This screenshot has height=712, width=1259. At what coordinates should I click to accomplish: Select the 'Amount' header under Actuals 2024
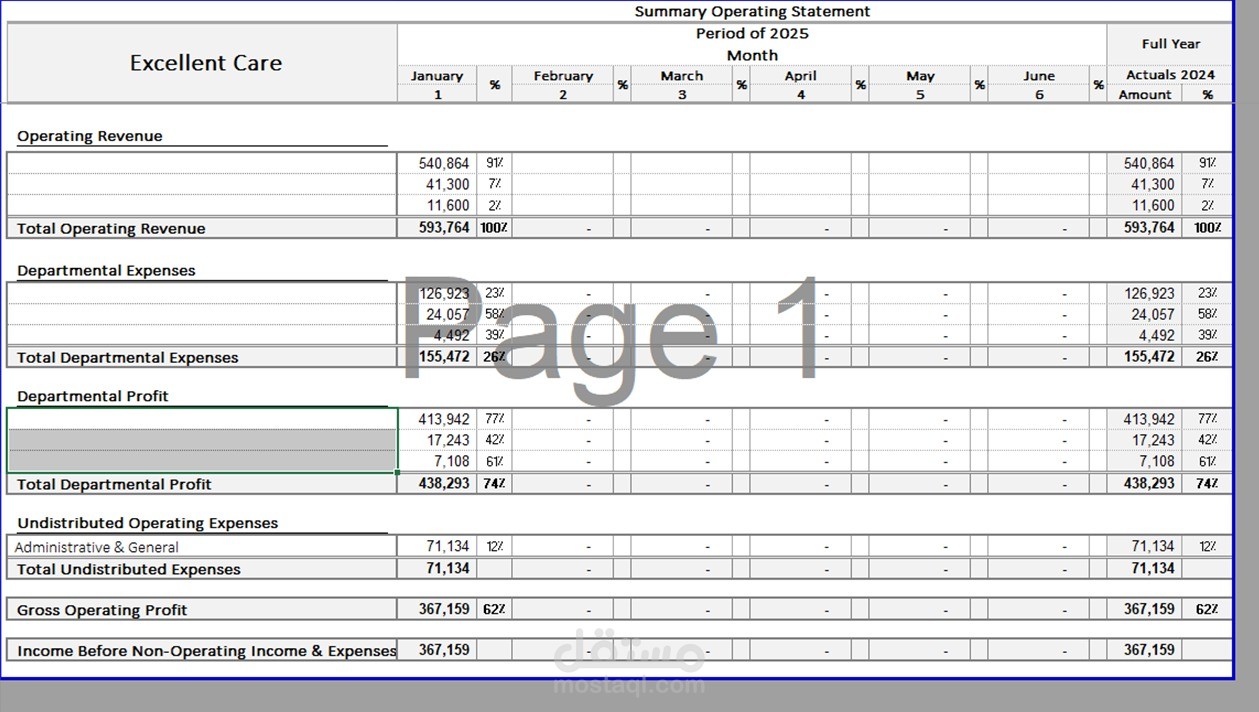pyautogui.click(x=1145, y=95)
